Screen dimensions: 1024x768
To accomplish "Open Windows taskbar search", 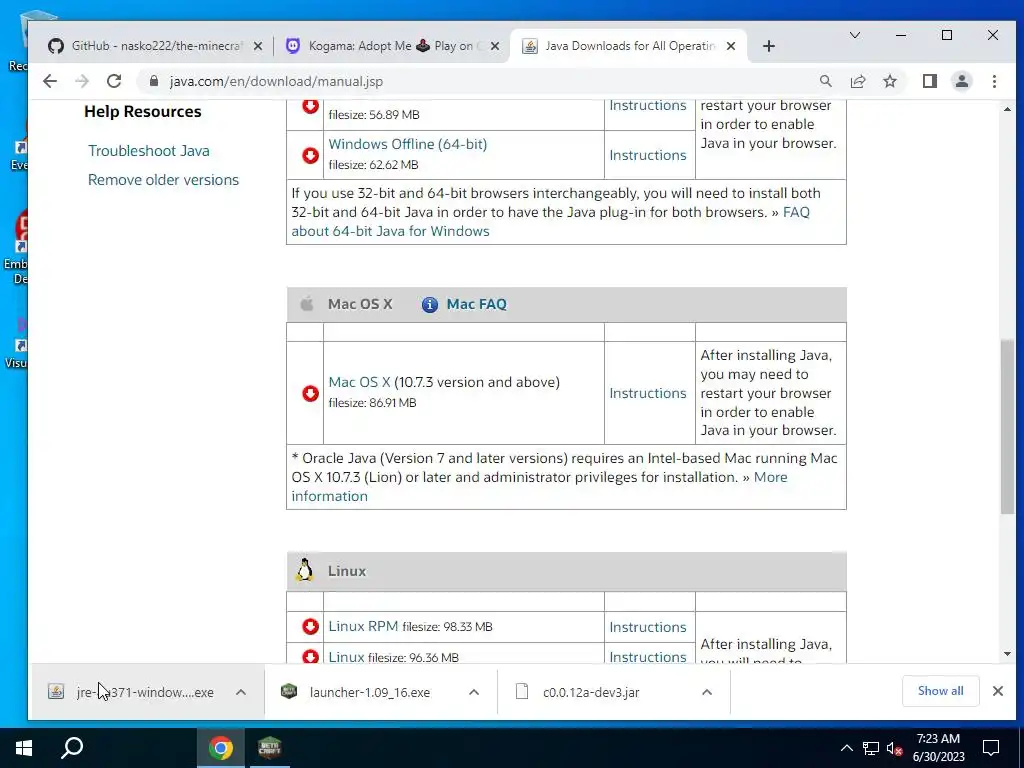I will click(72, 748).
